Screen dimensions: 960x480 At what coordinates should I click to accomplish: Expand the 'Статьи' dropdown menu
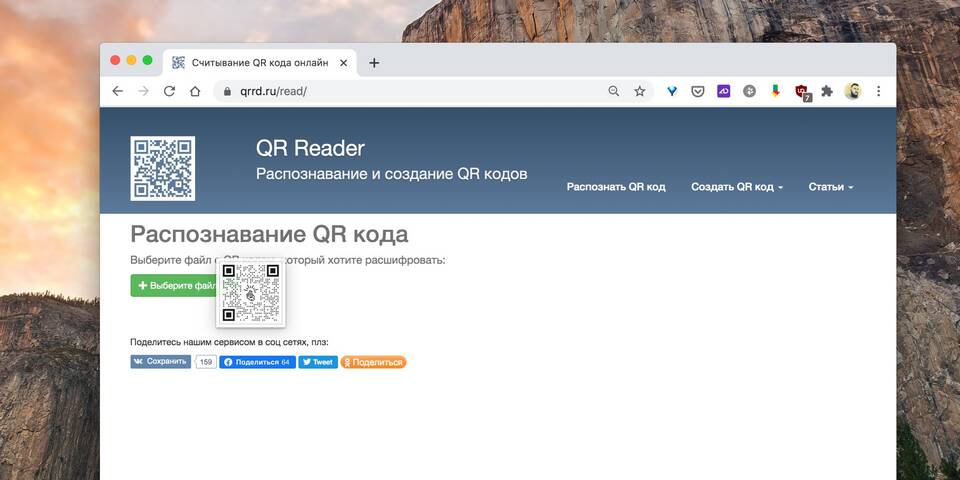pyautogui.click(x=830, y=187)
